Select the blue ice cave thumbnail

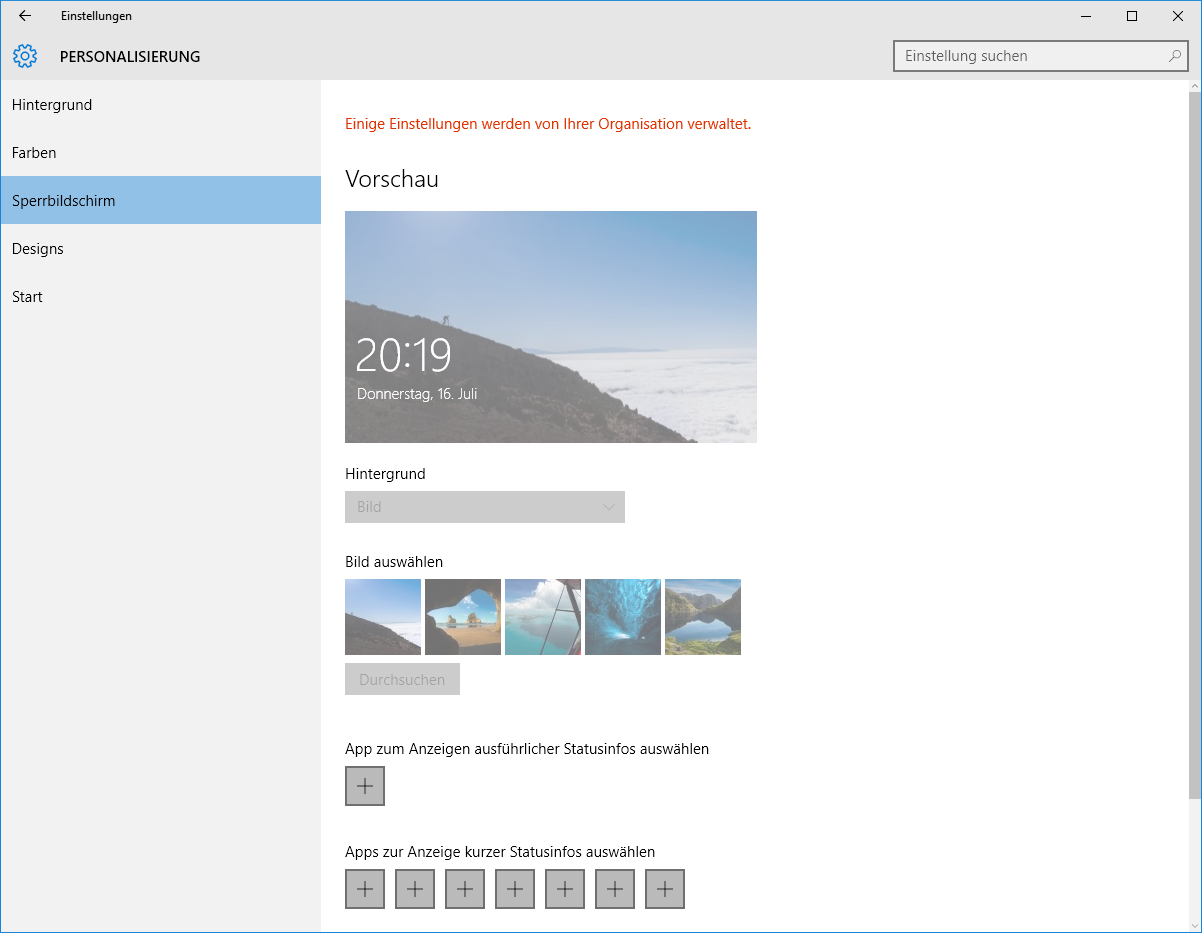623,617
